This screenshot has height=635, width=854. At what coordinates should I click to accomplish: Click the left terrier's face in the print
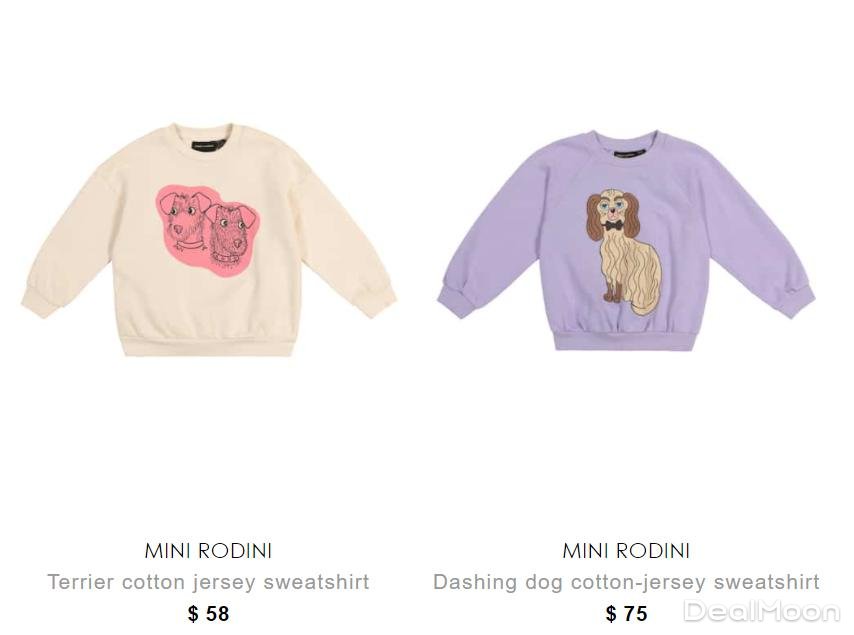(x=186, y=219)
